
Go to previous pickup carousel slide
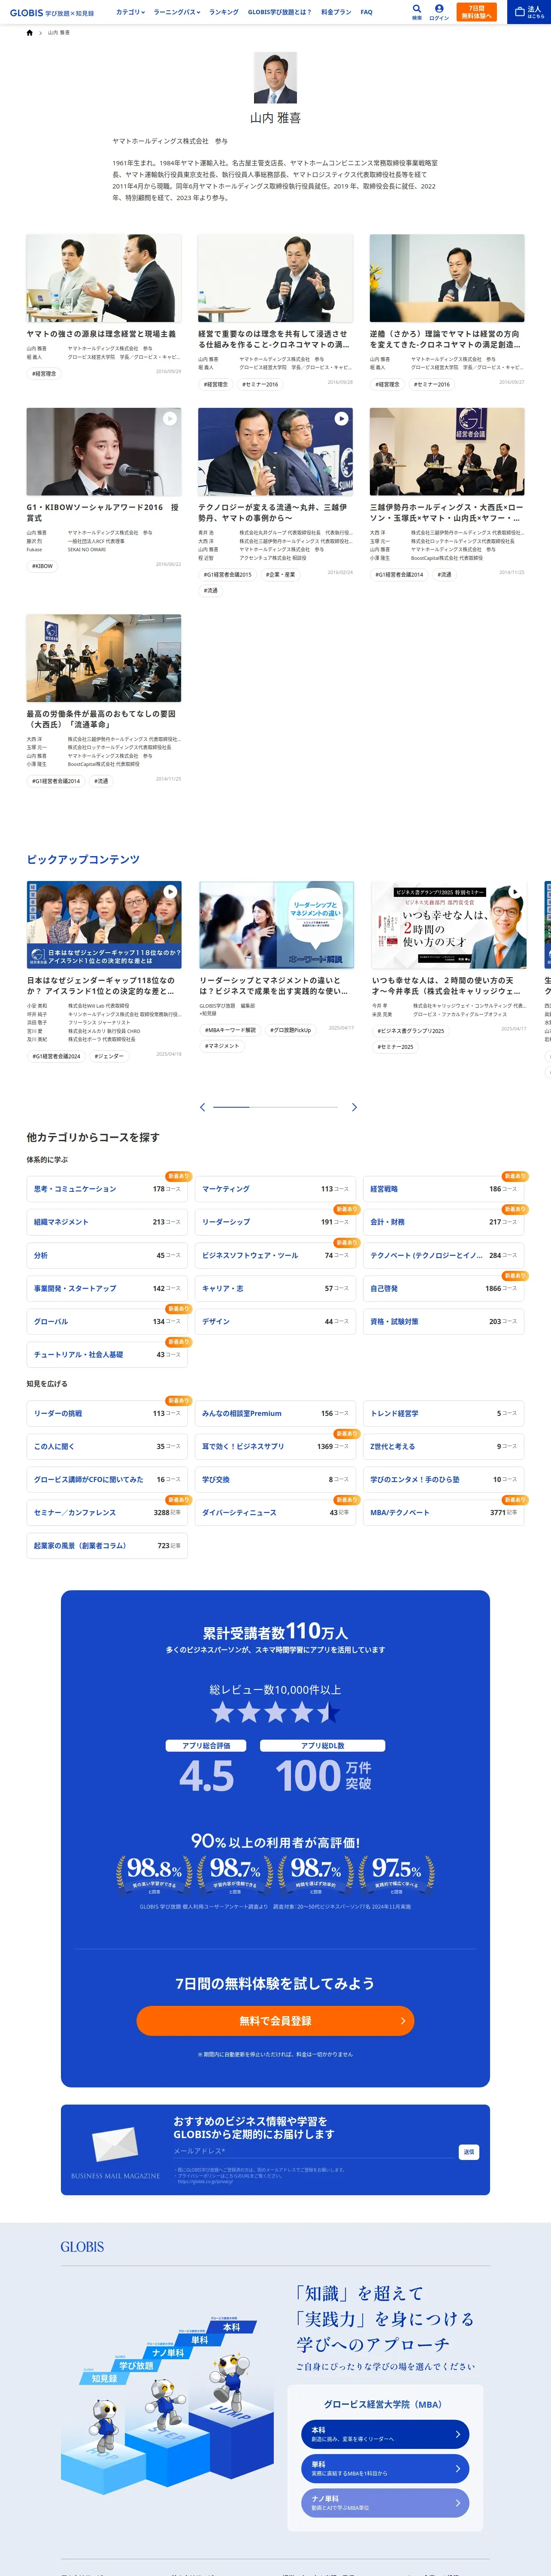pyautogui.click(x=202, y=1107)
